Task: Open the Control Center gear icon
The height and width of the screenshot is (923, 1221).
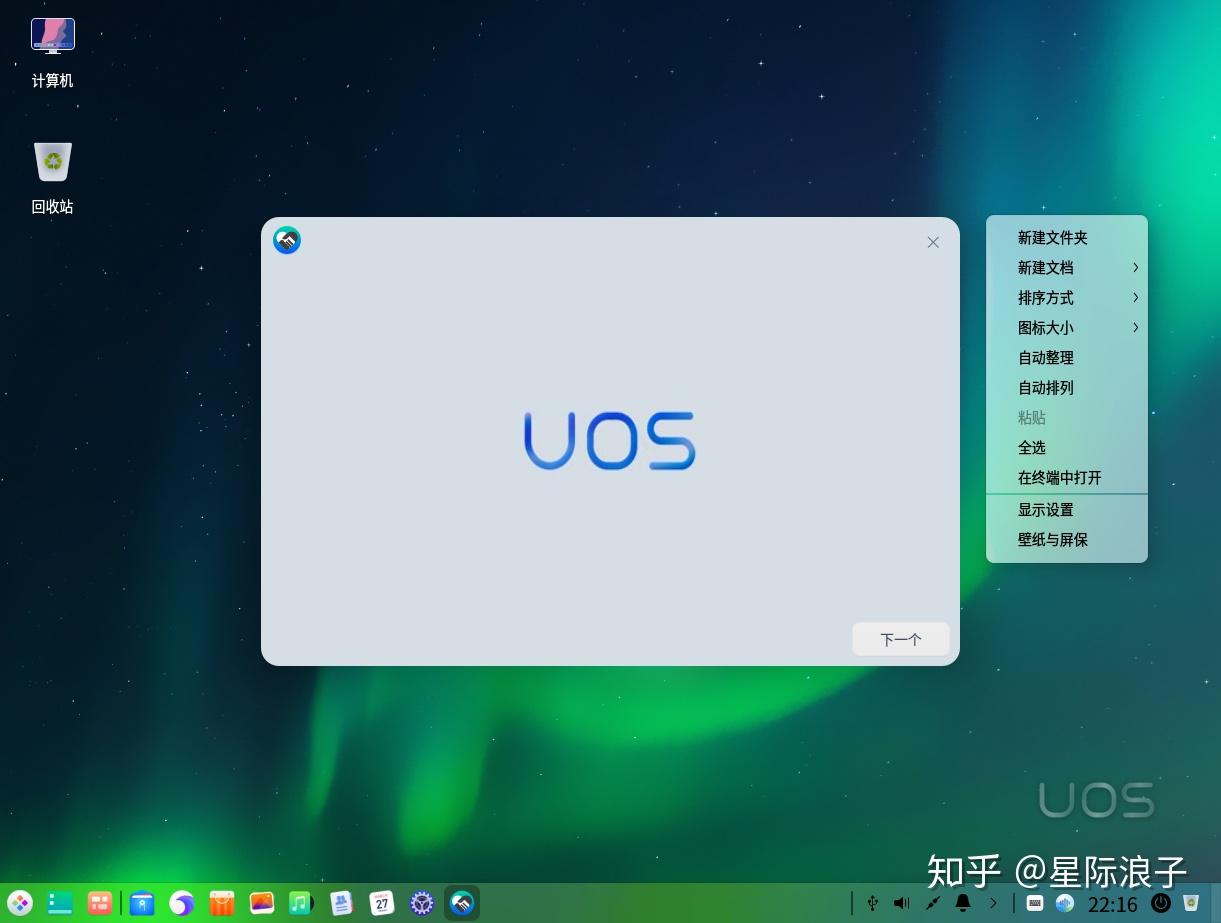Action: (x=420, y=903)
